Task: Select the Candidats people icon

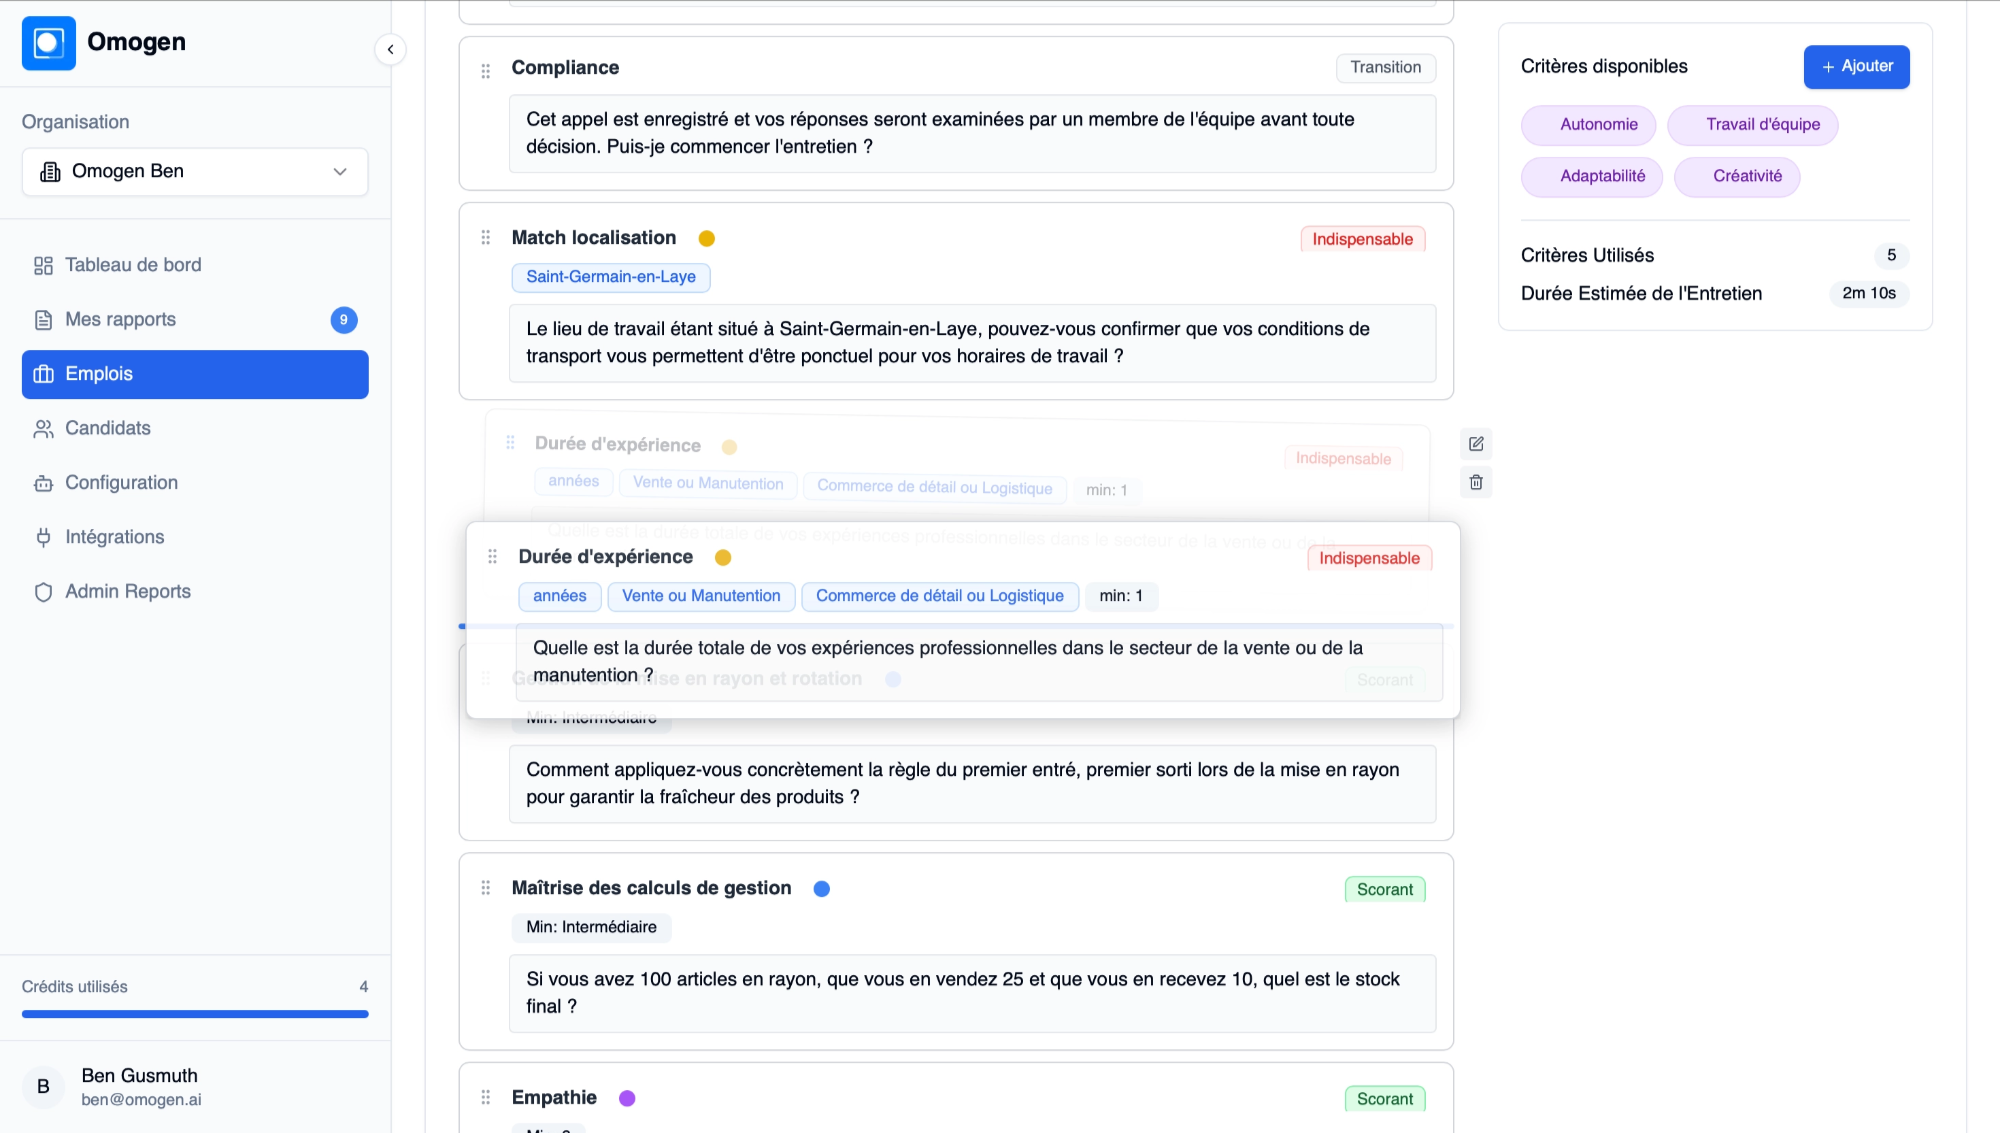Action: coord(42,428)
